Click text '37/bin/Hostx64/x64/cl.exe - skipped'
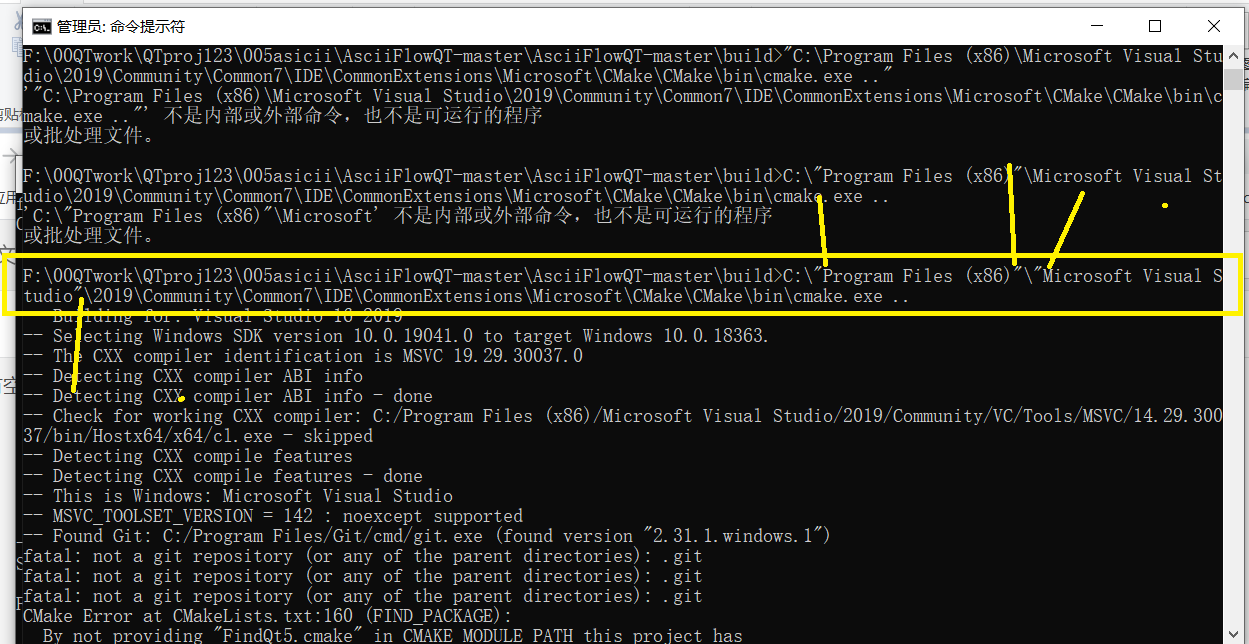The width and height of the screenshot is (1249, 644). click(198, 436)
